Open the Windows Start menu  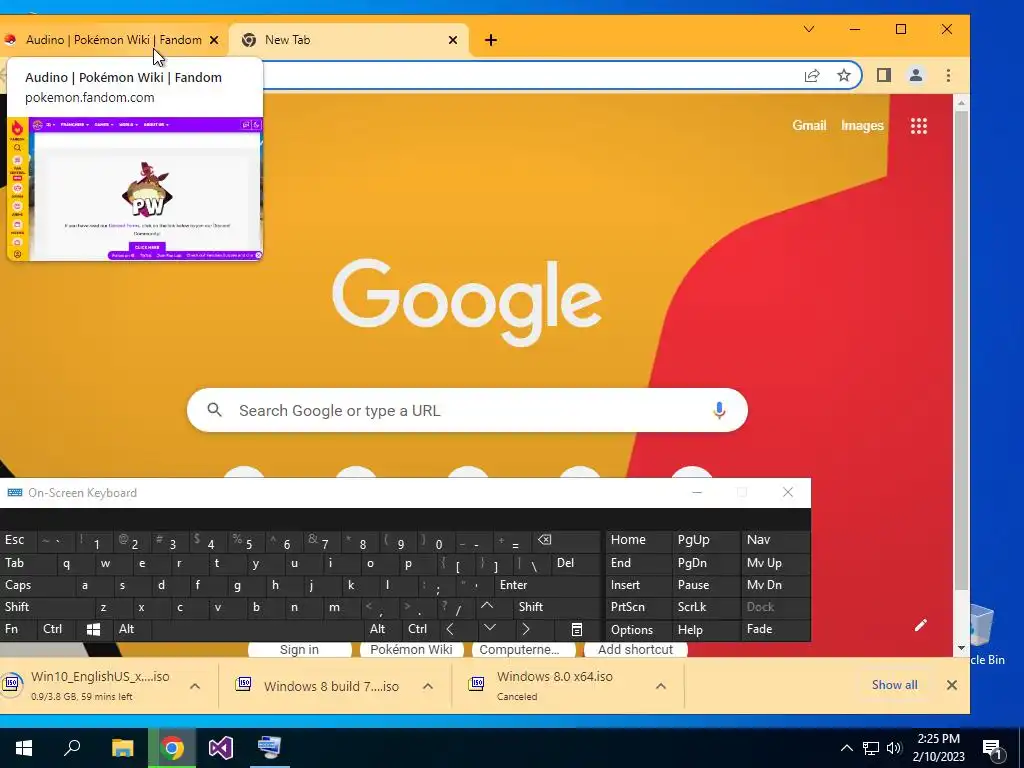coord(24,748)
